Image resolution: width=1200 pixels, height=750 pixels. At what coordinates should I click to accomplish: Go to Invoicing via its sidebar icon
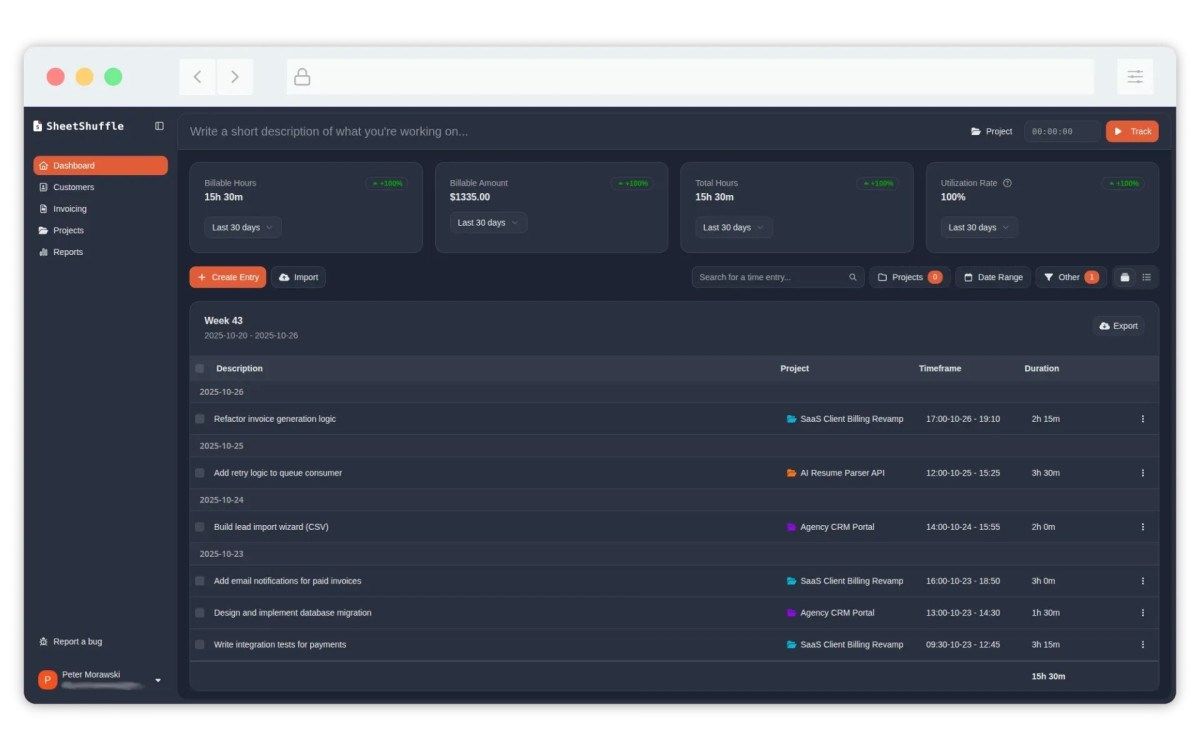43,208
